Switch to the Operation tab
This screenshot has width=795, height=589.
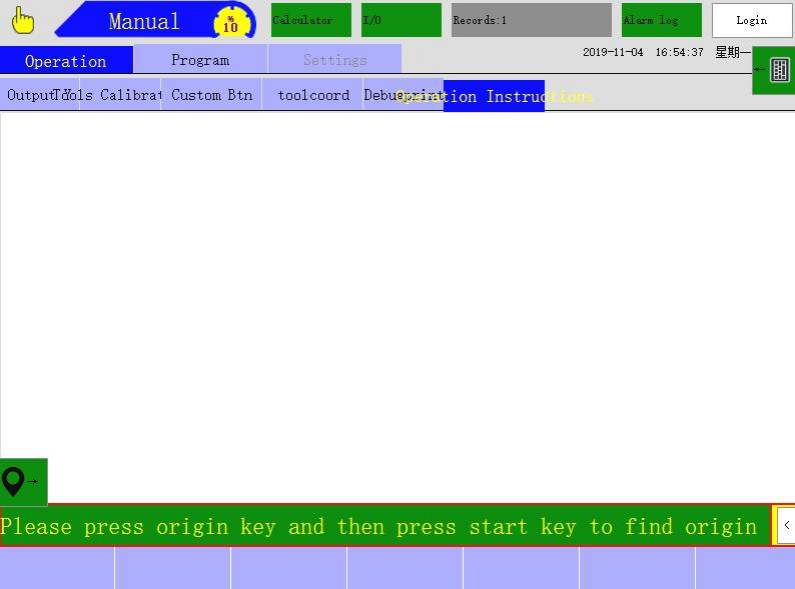[x=66, y=61]
